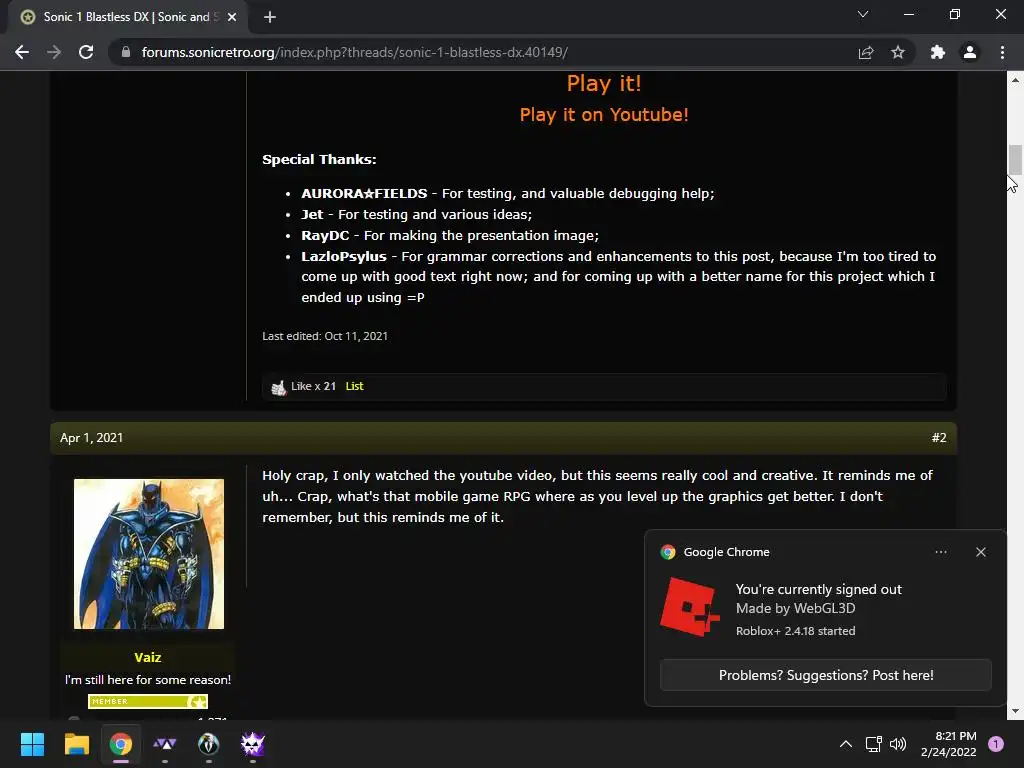Open notification options three dots

941,552
